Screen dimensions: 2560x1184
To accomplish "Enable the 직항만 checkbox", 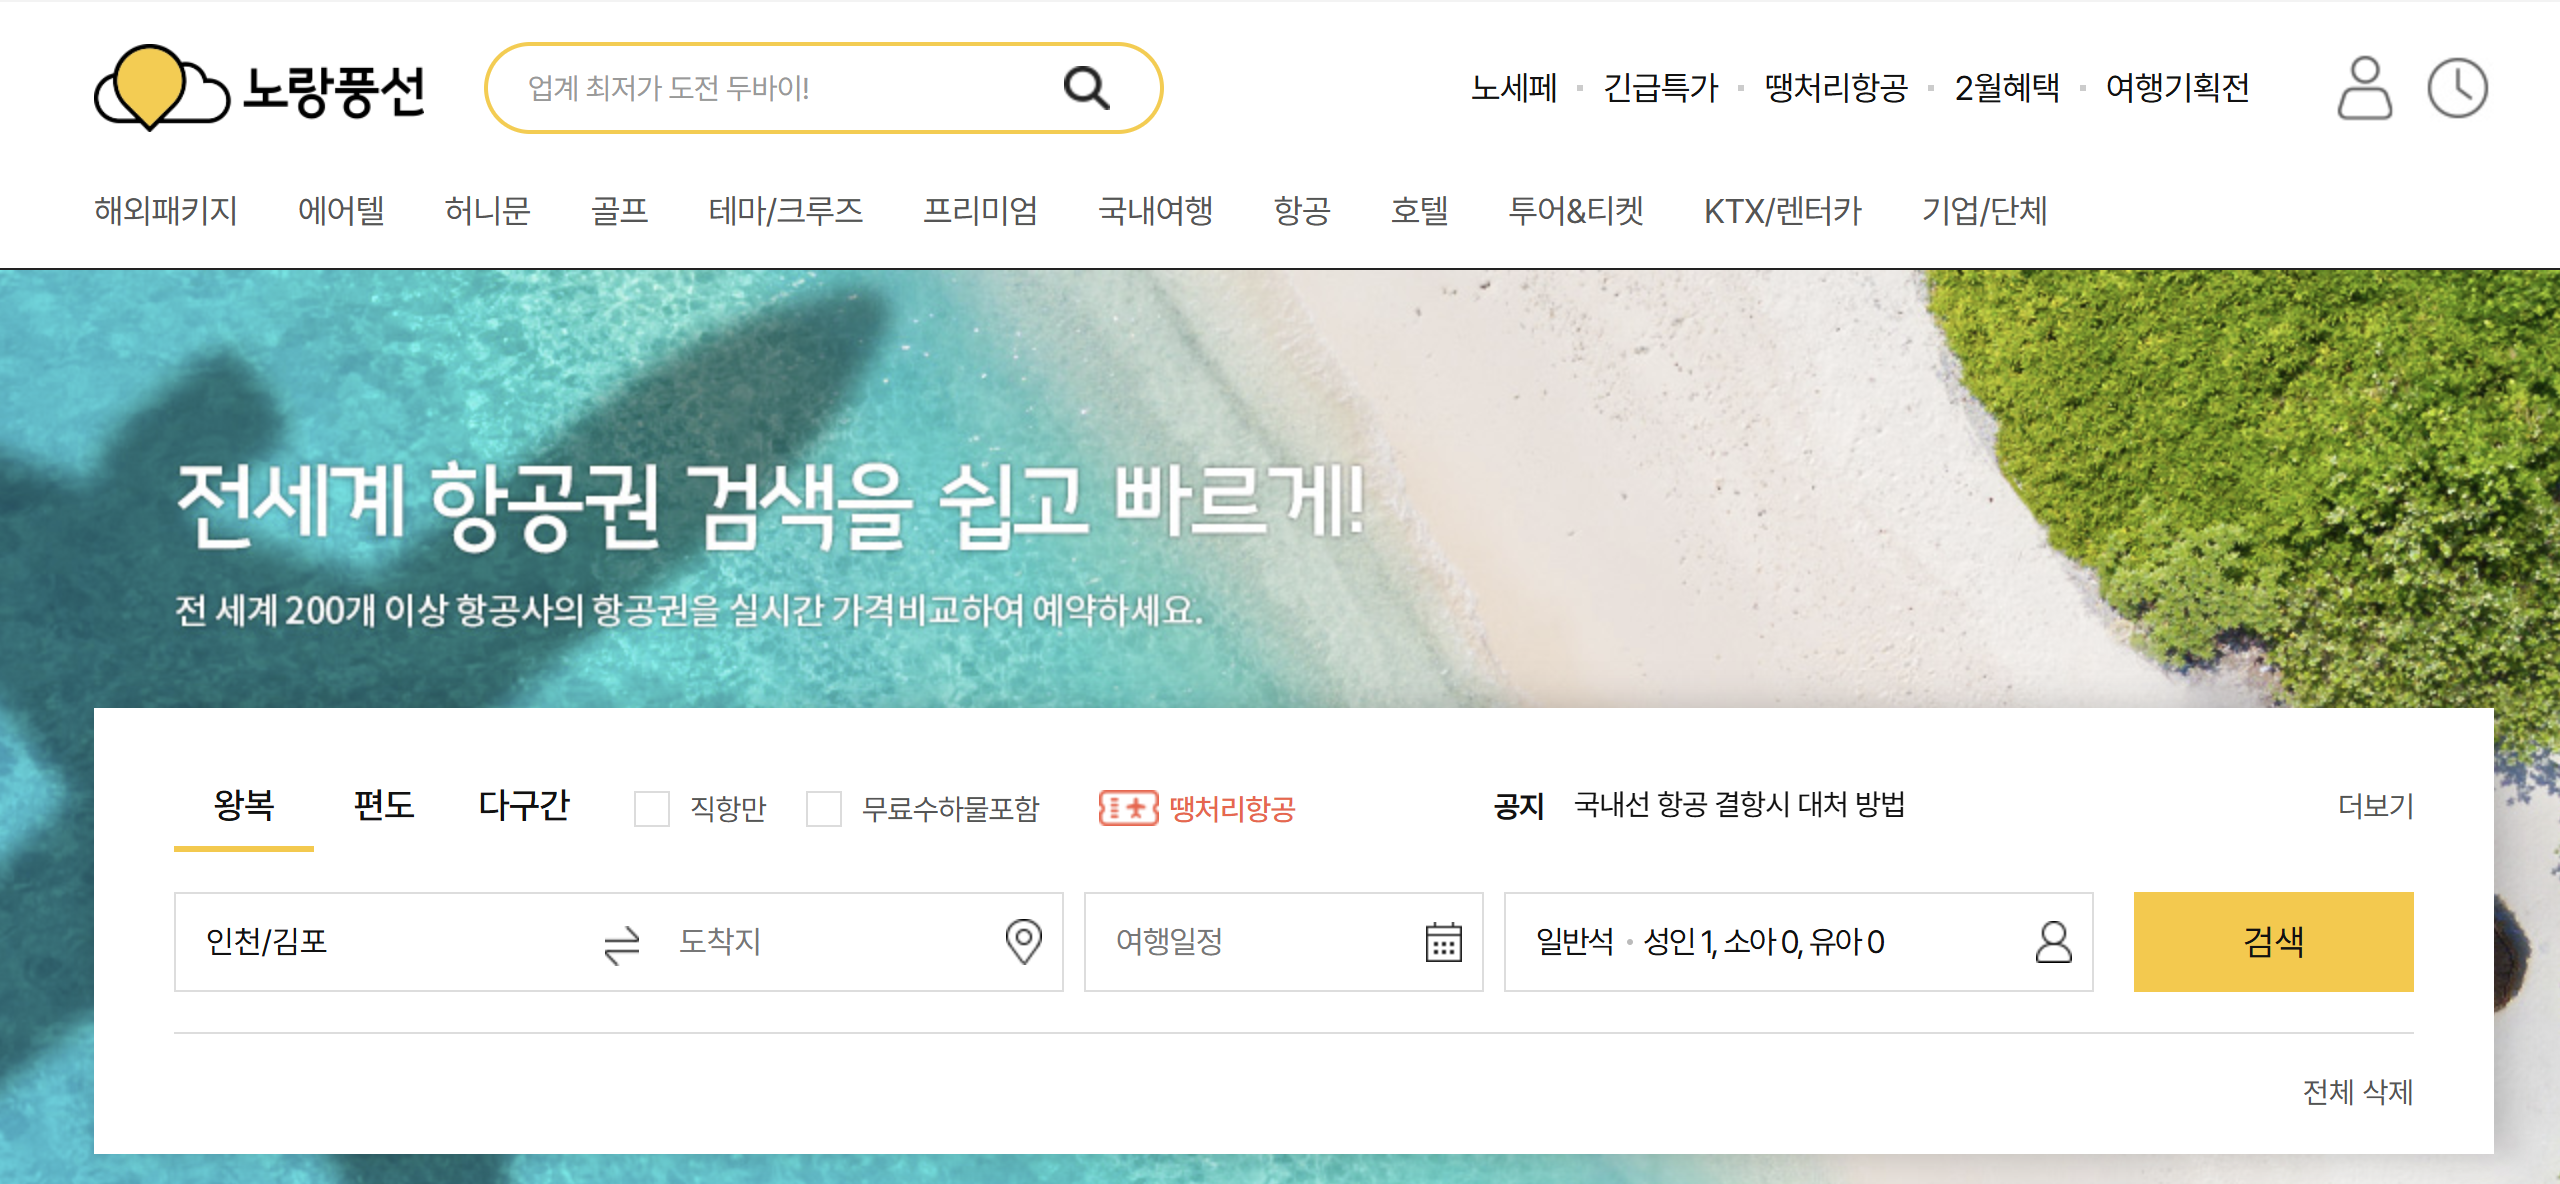I will tap(652, 808).
